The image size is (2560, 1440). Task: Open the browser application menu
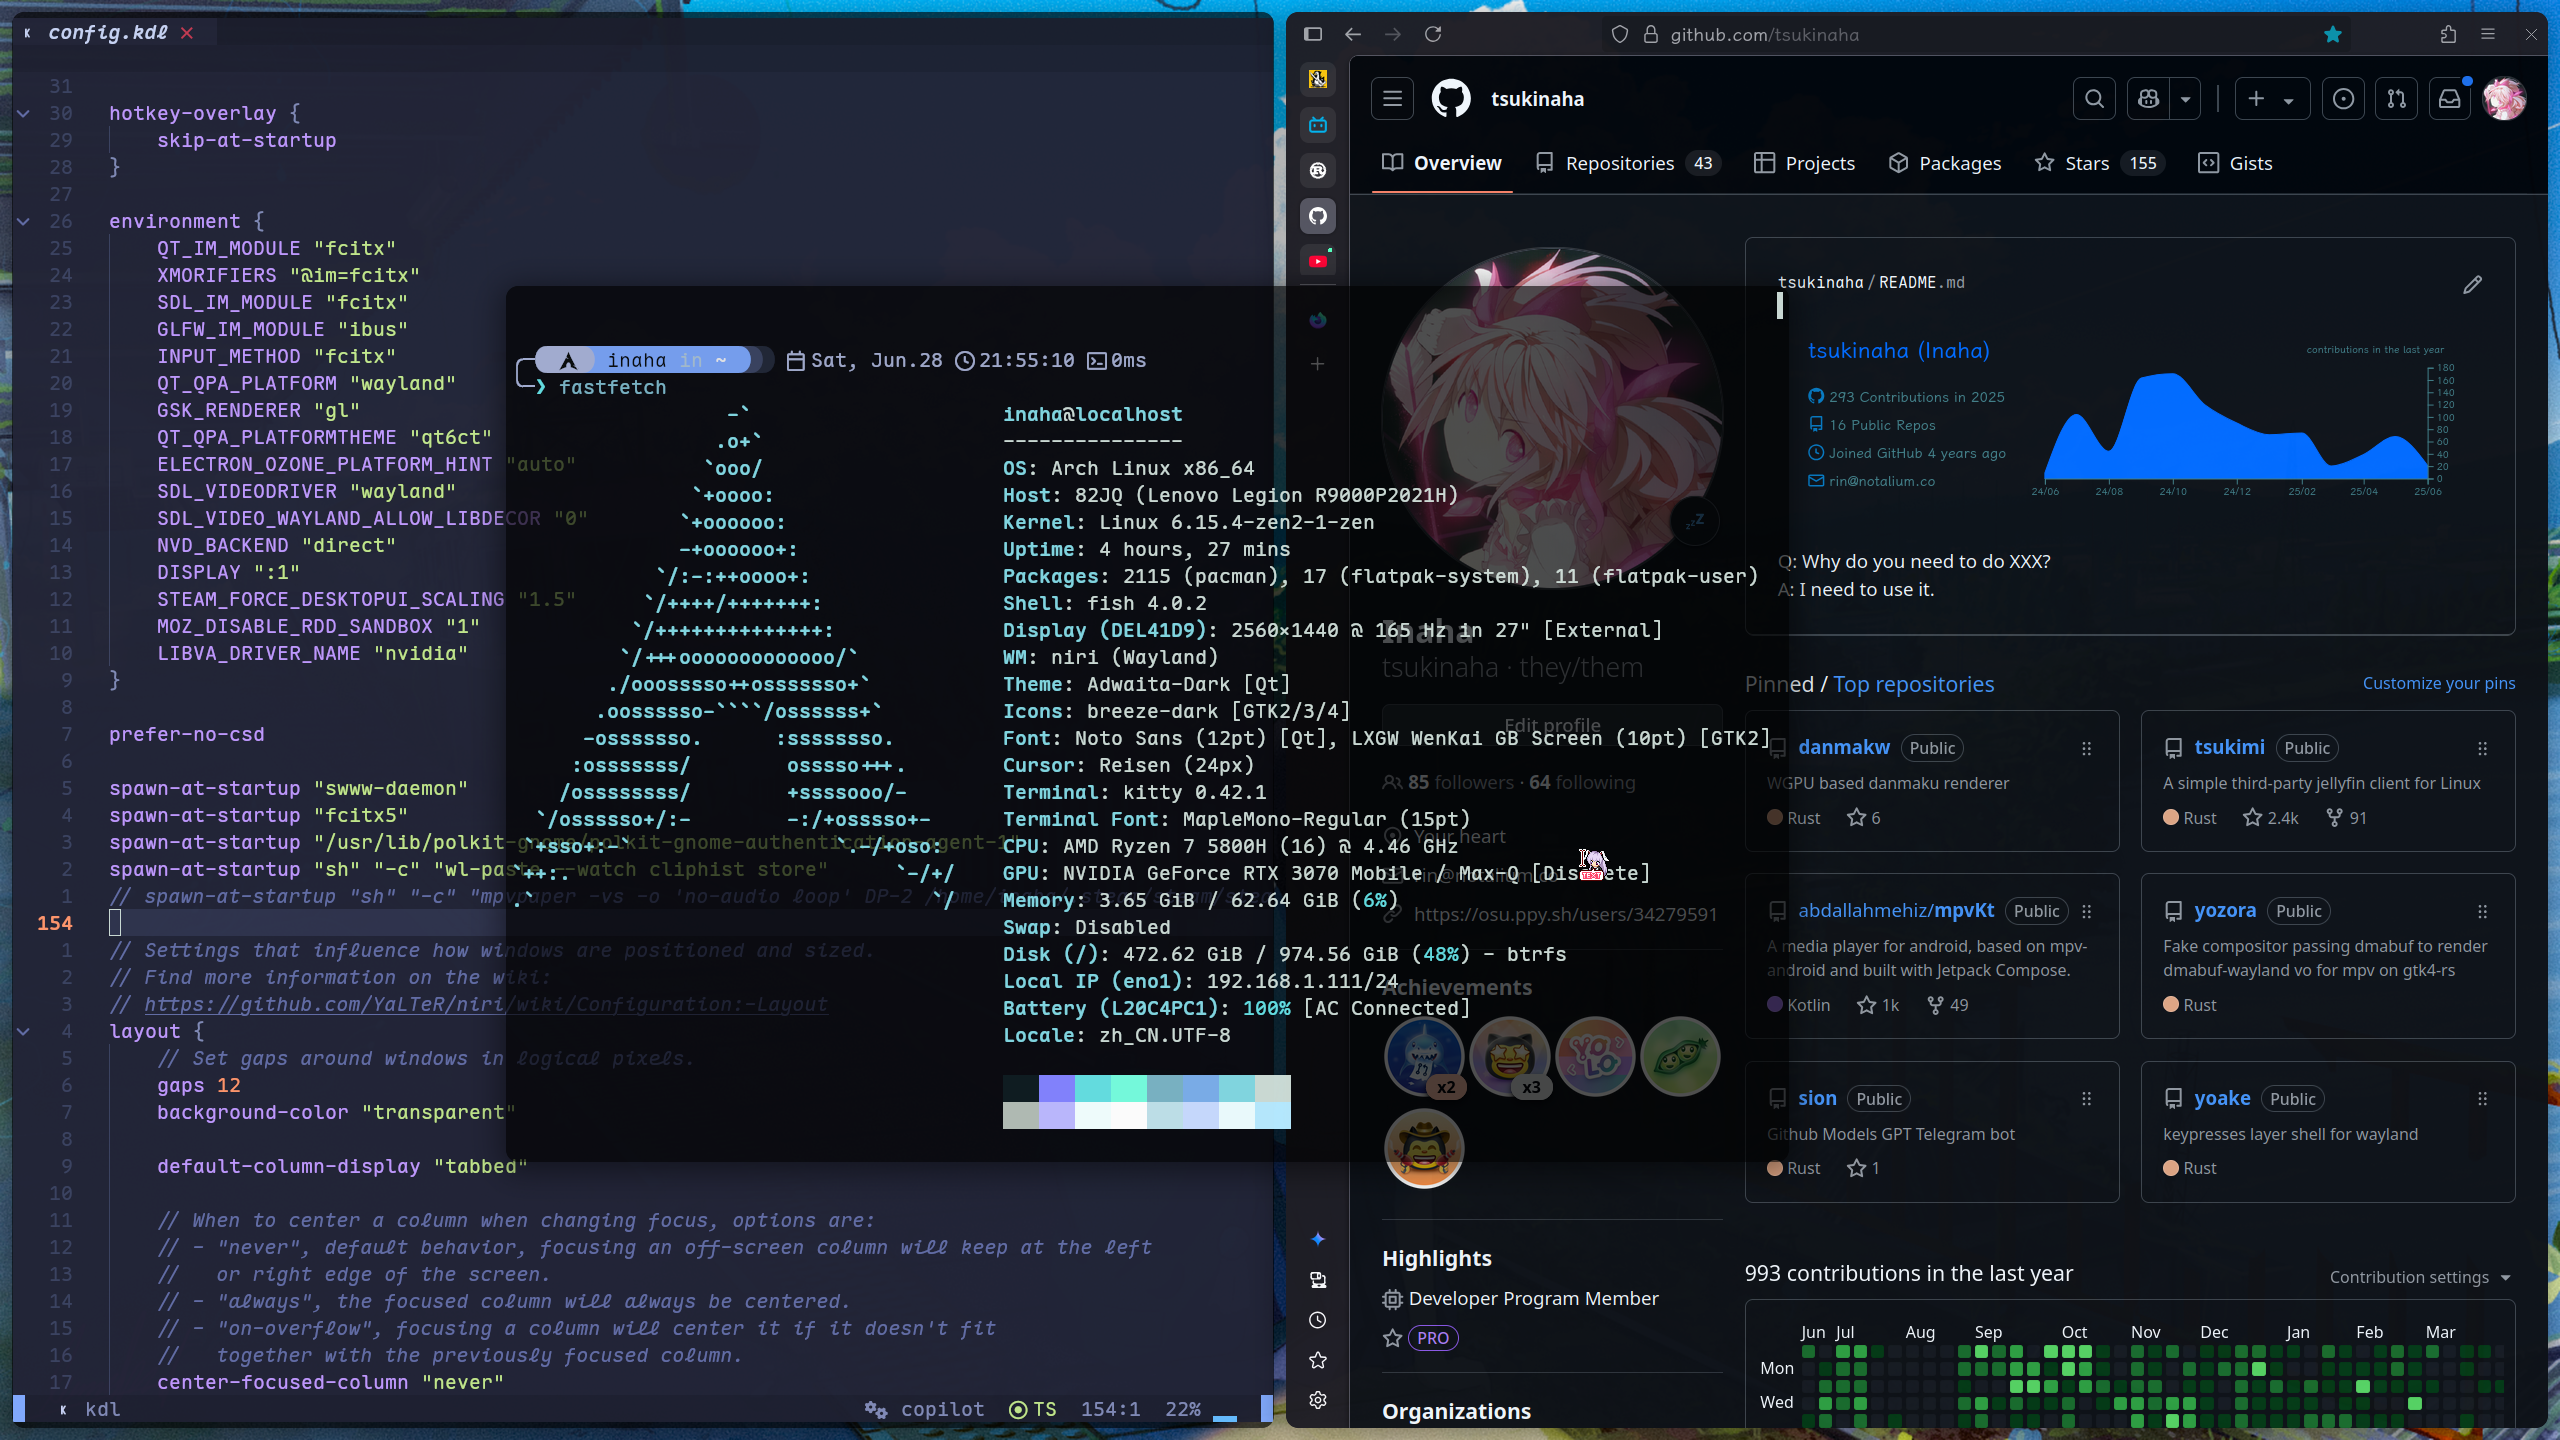coord(2488,34)
